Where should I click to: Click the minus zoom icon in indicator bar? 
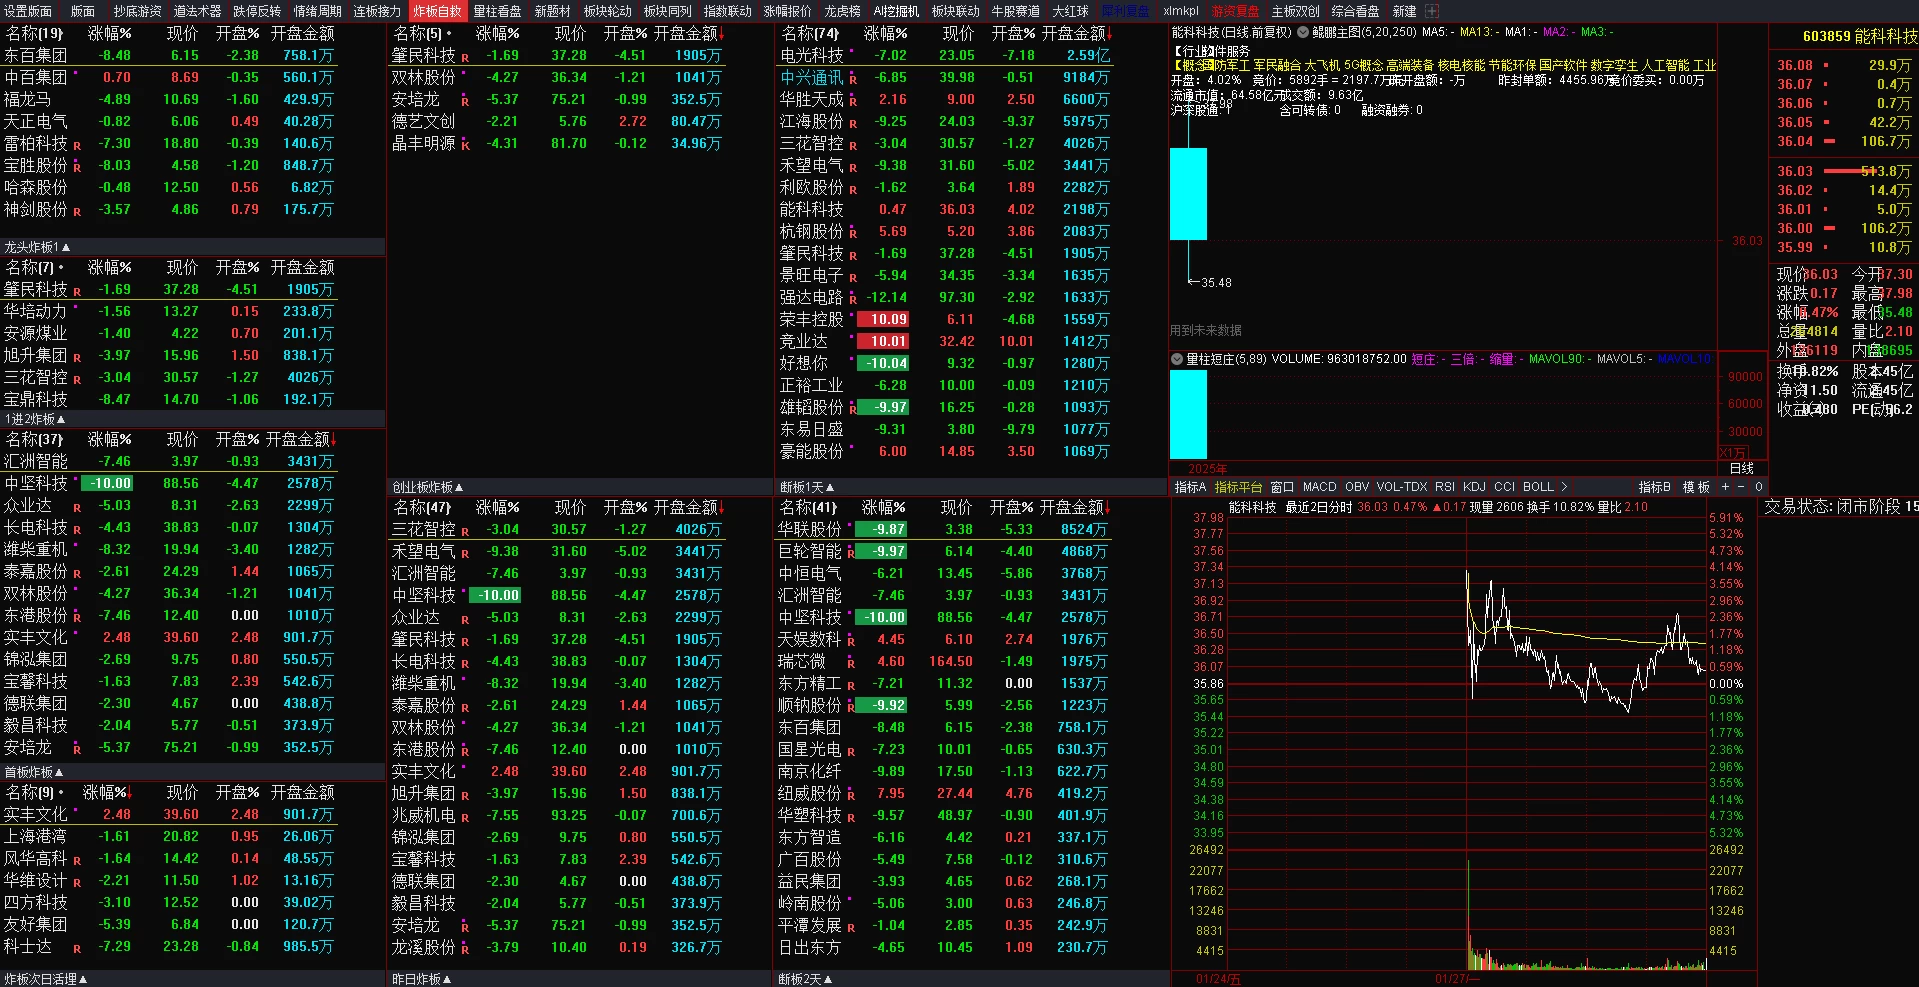(x=1741, y=487)
